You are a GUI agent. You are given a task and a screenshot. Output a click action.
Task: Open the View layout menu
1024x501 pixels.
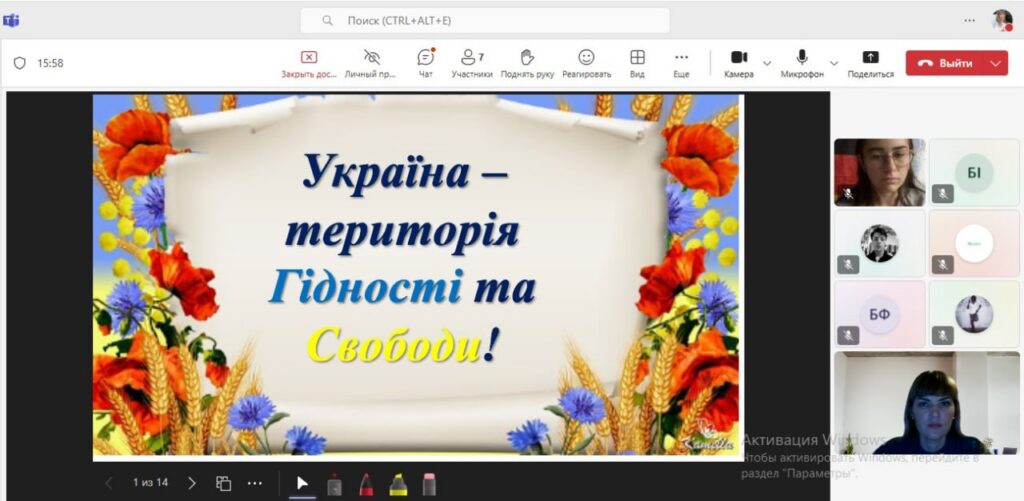click(x=637, y=62)
